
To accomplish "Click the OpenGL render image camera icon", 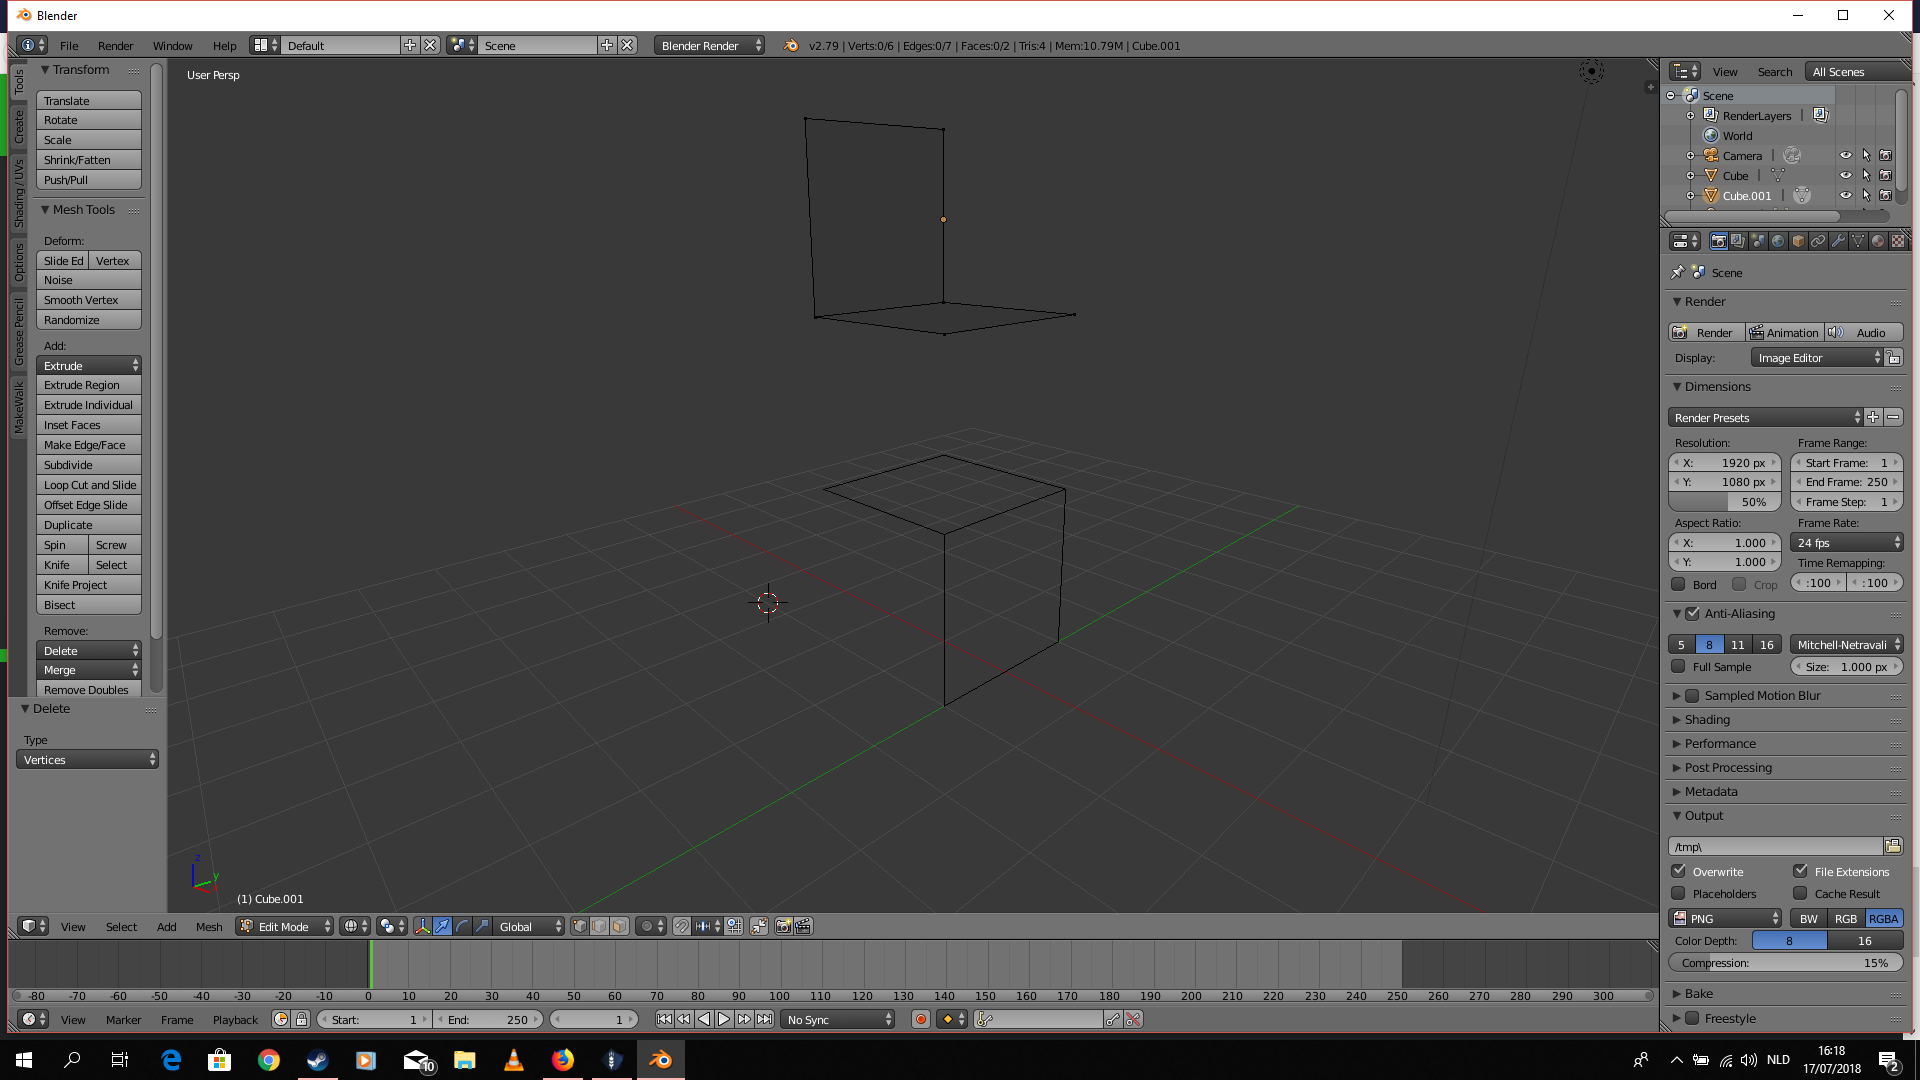I will 783,926.
